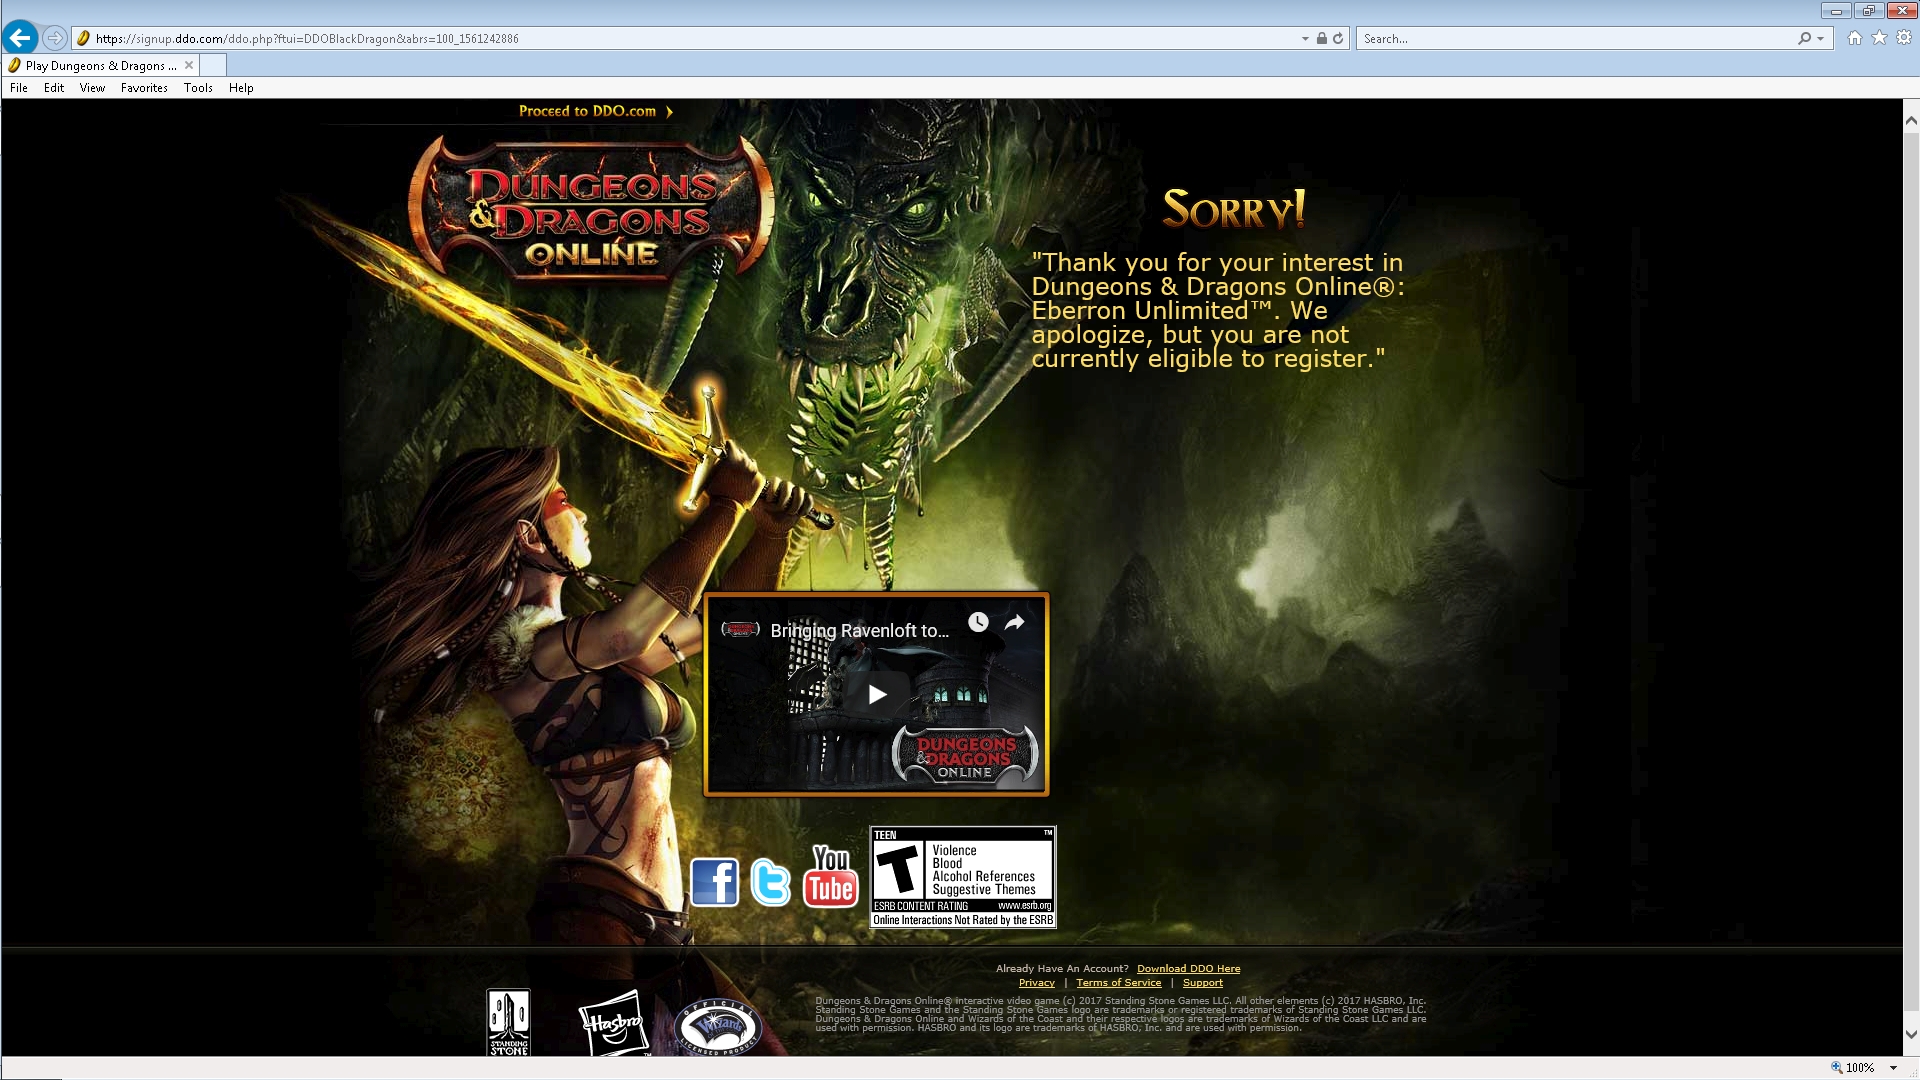The image size is (1920, 1080).
Task: Click the browser Forward arrow button
Action: (55, 38)
